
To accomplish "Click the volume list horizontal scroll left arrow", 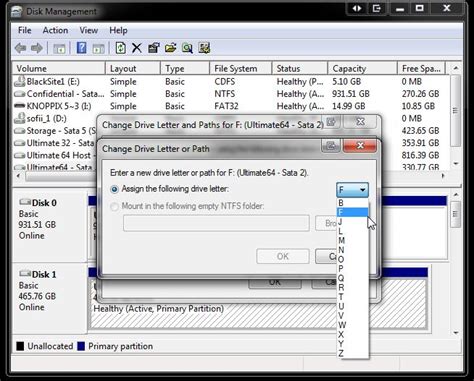I will 18,176.
